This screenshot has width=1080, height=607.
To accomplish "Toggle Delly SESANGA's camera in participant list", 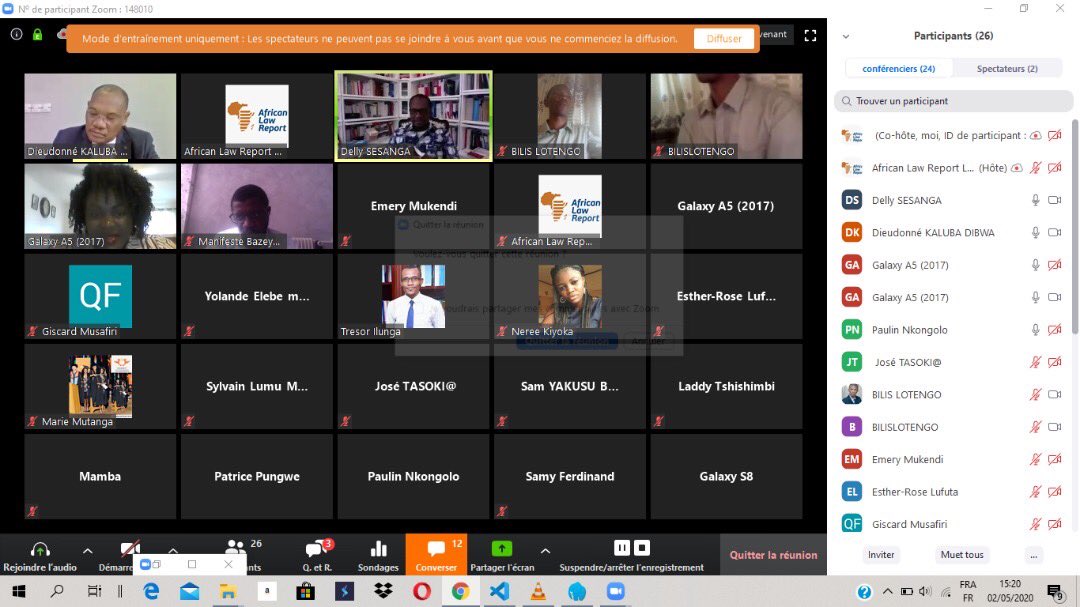I will pyautogui.click(x=1055, y=200).
